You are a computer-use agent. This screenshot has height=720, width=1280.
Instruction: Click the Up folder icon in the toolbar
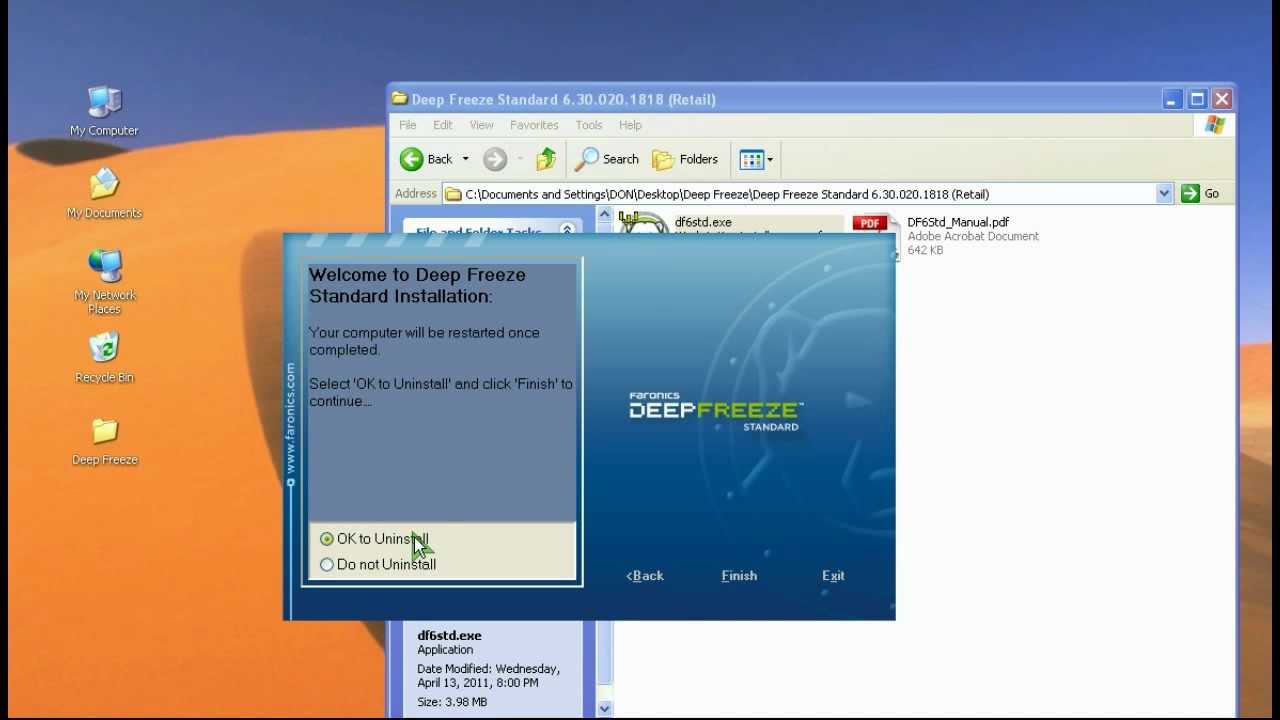point(545,159)
